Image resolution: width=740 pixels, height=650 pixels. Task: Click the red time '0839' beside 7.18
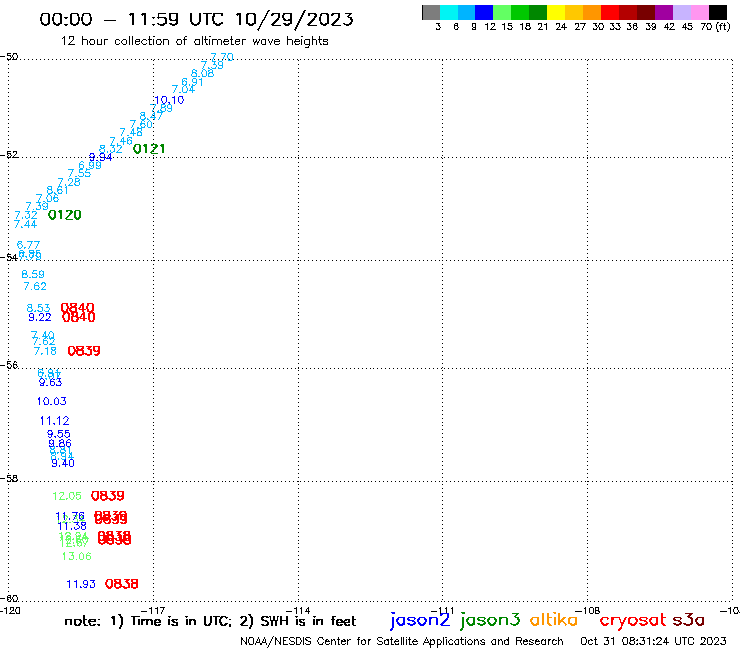(x=84, y=351)
